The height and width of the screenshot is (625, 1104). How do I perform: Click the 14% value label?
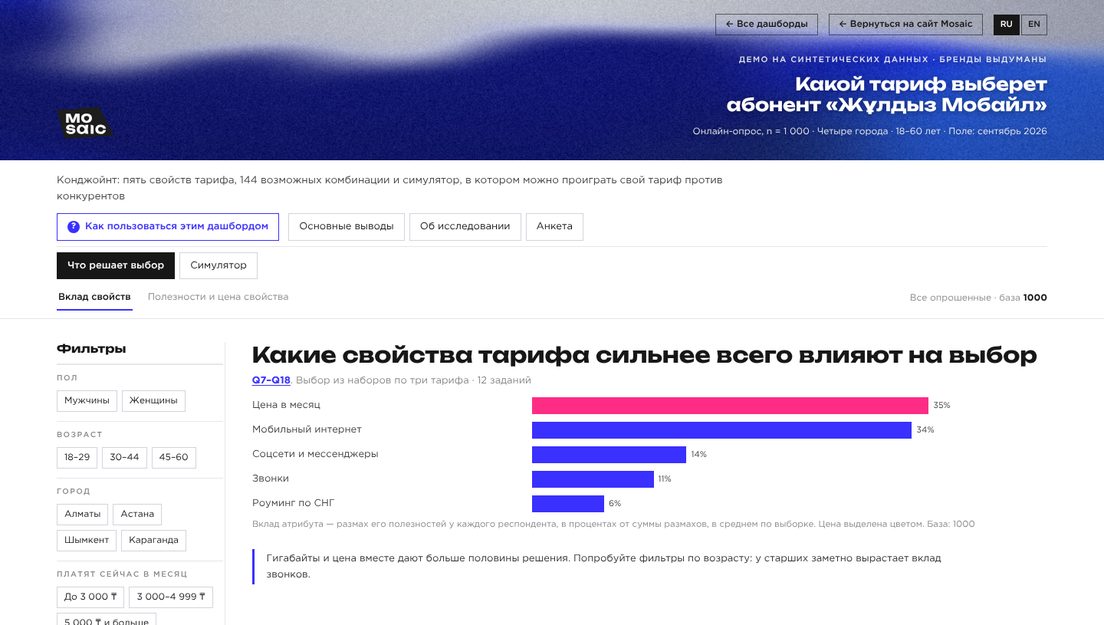(x=698, y=455)
